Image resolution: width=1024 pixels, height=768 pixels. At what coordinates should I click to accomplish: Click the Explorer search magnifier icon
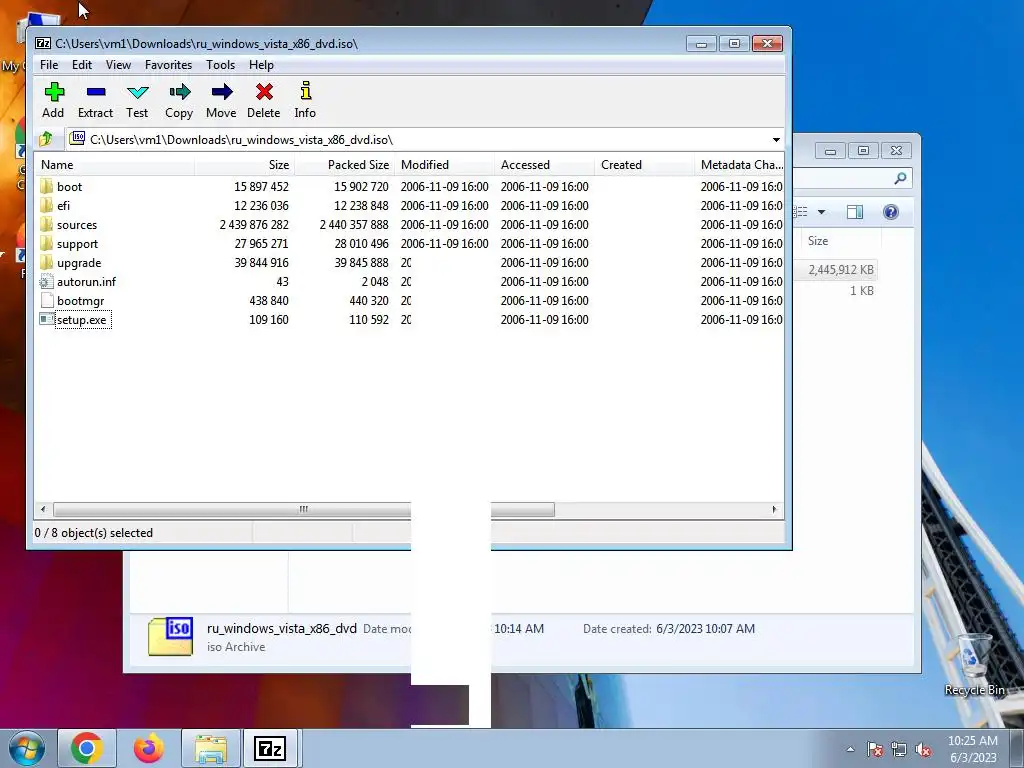[901, 178]
